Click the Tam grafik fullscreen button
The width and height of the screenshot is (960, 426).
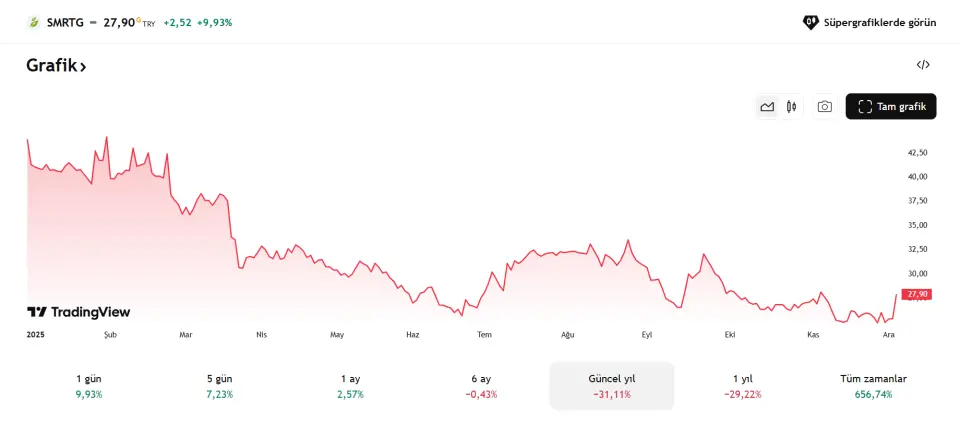click(890, 107)
